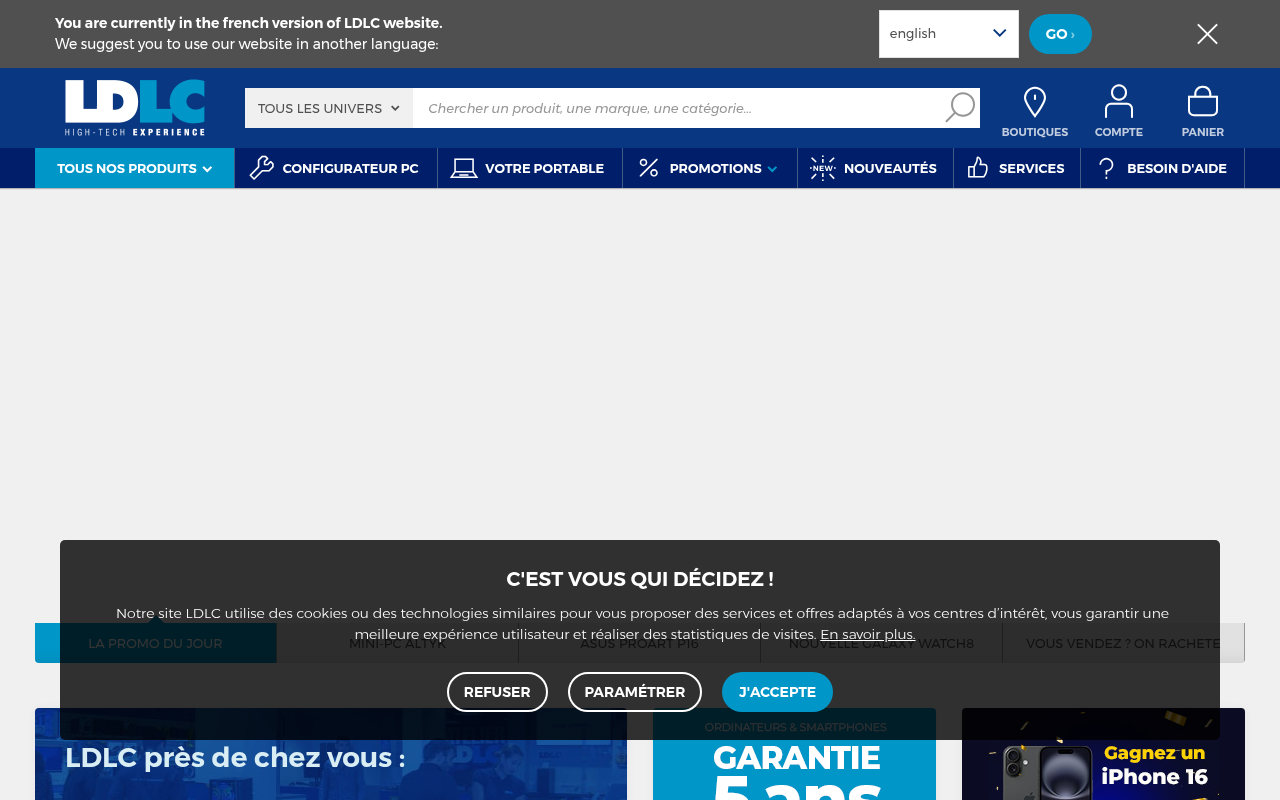
Task: Open the english language dropdown
Action: (x=949, y=34)
